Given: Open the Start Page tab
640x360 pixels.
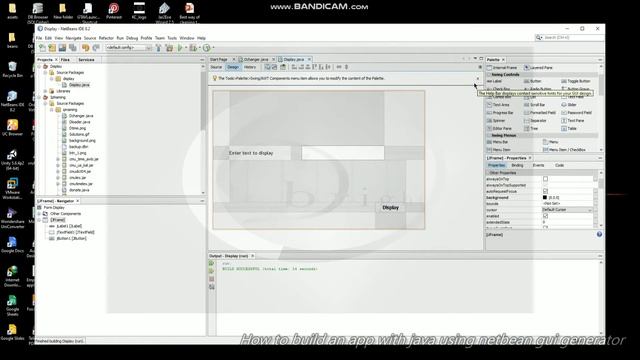Looking at the screenshot, I should point(218,60).
